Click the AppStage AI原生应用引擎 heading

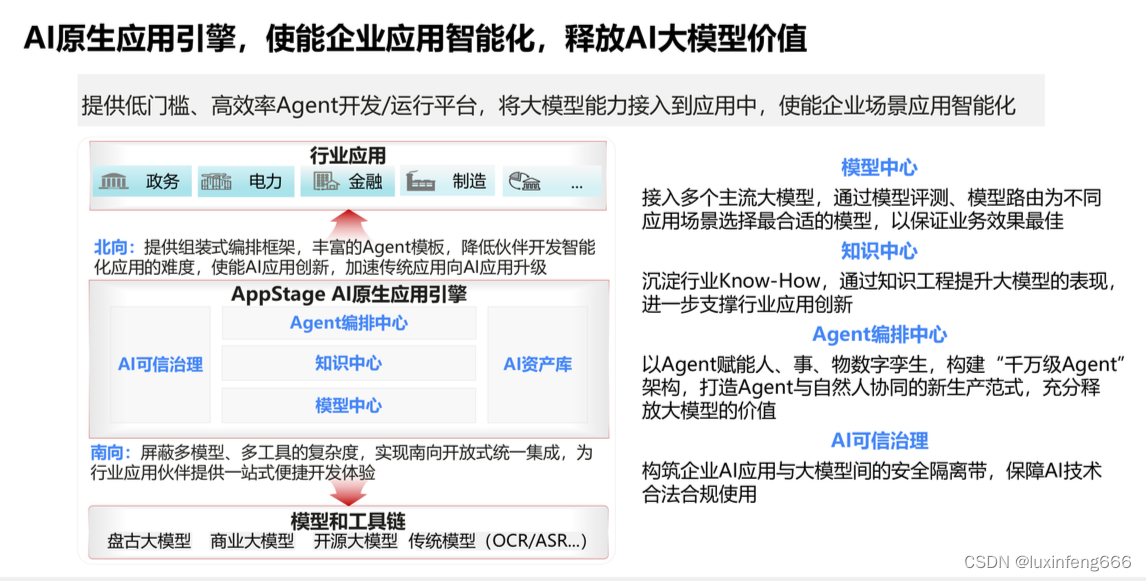[349, 294]
